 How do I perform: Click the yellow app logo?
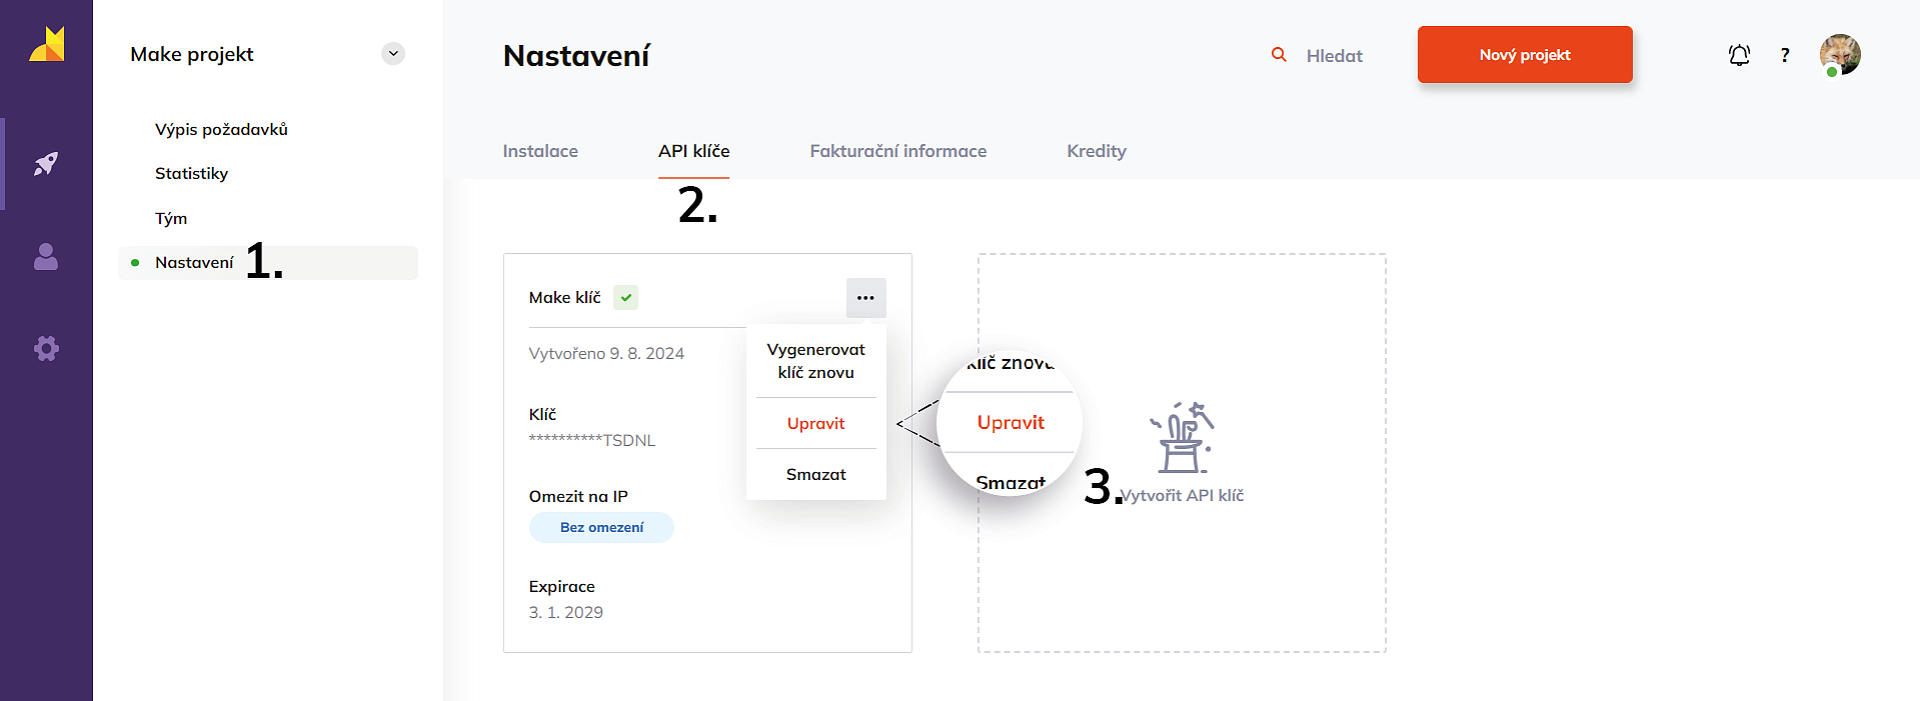(47, 45)
